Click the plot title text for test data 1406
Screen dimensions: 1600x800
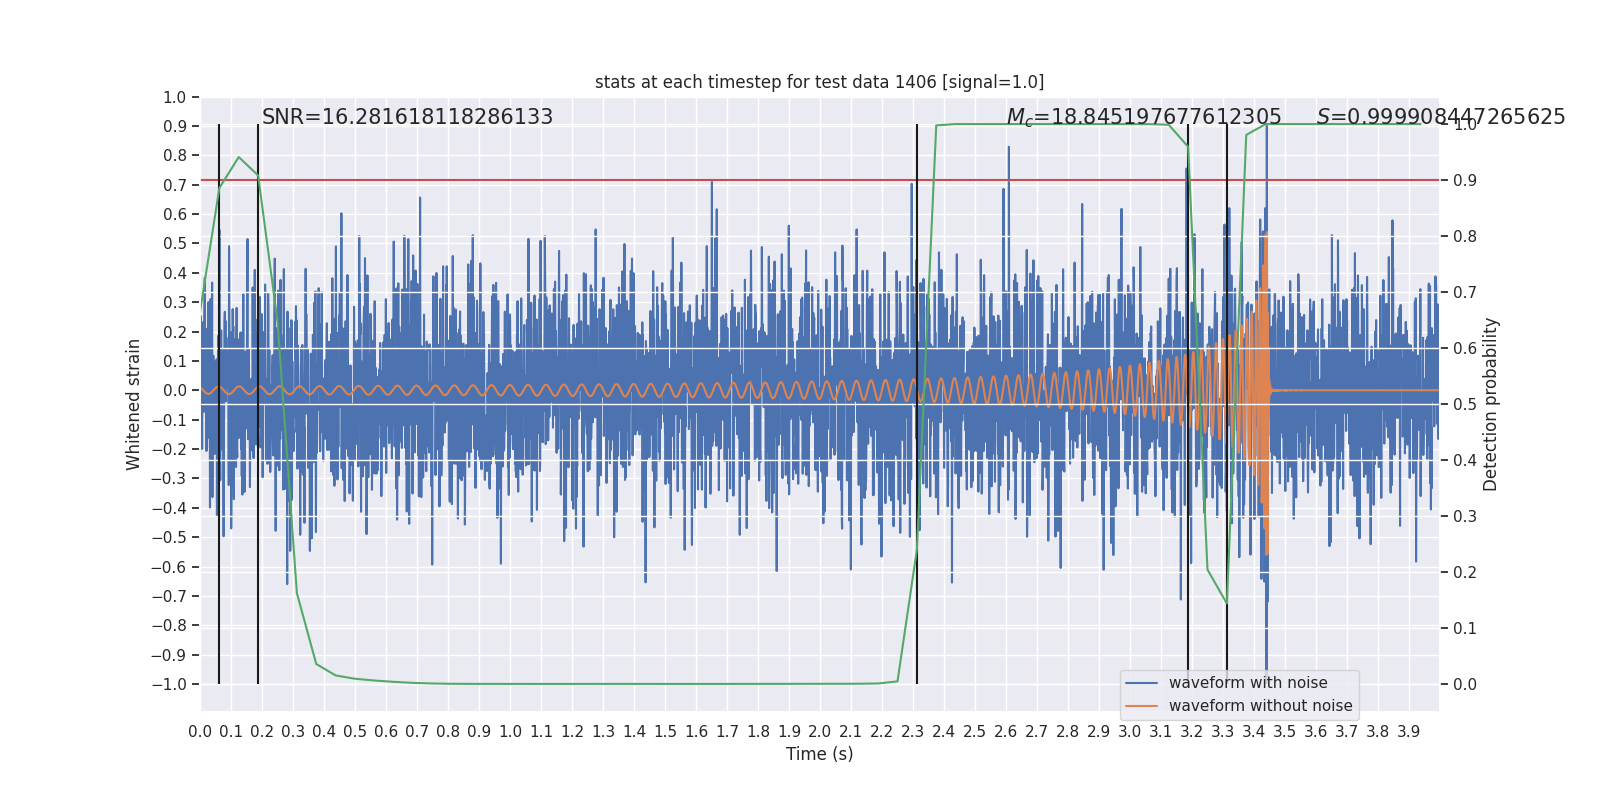coord(819,82)
